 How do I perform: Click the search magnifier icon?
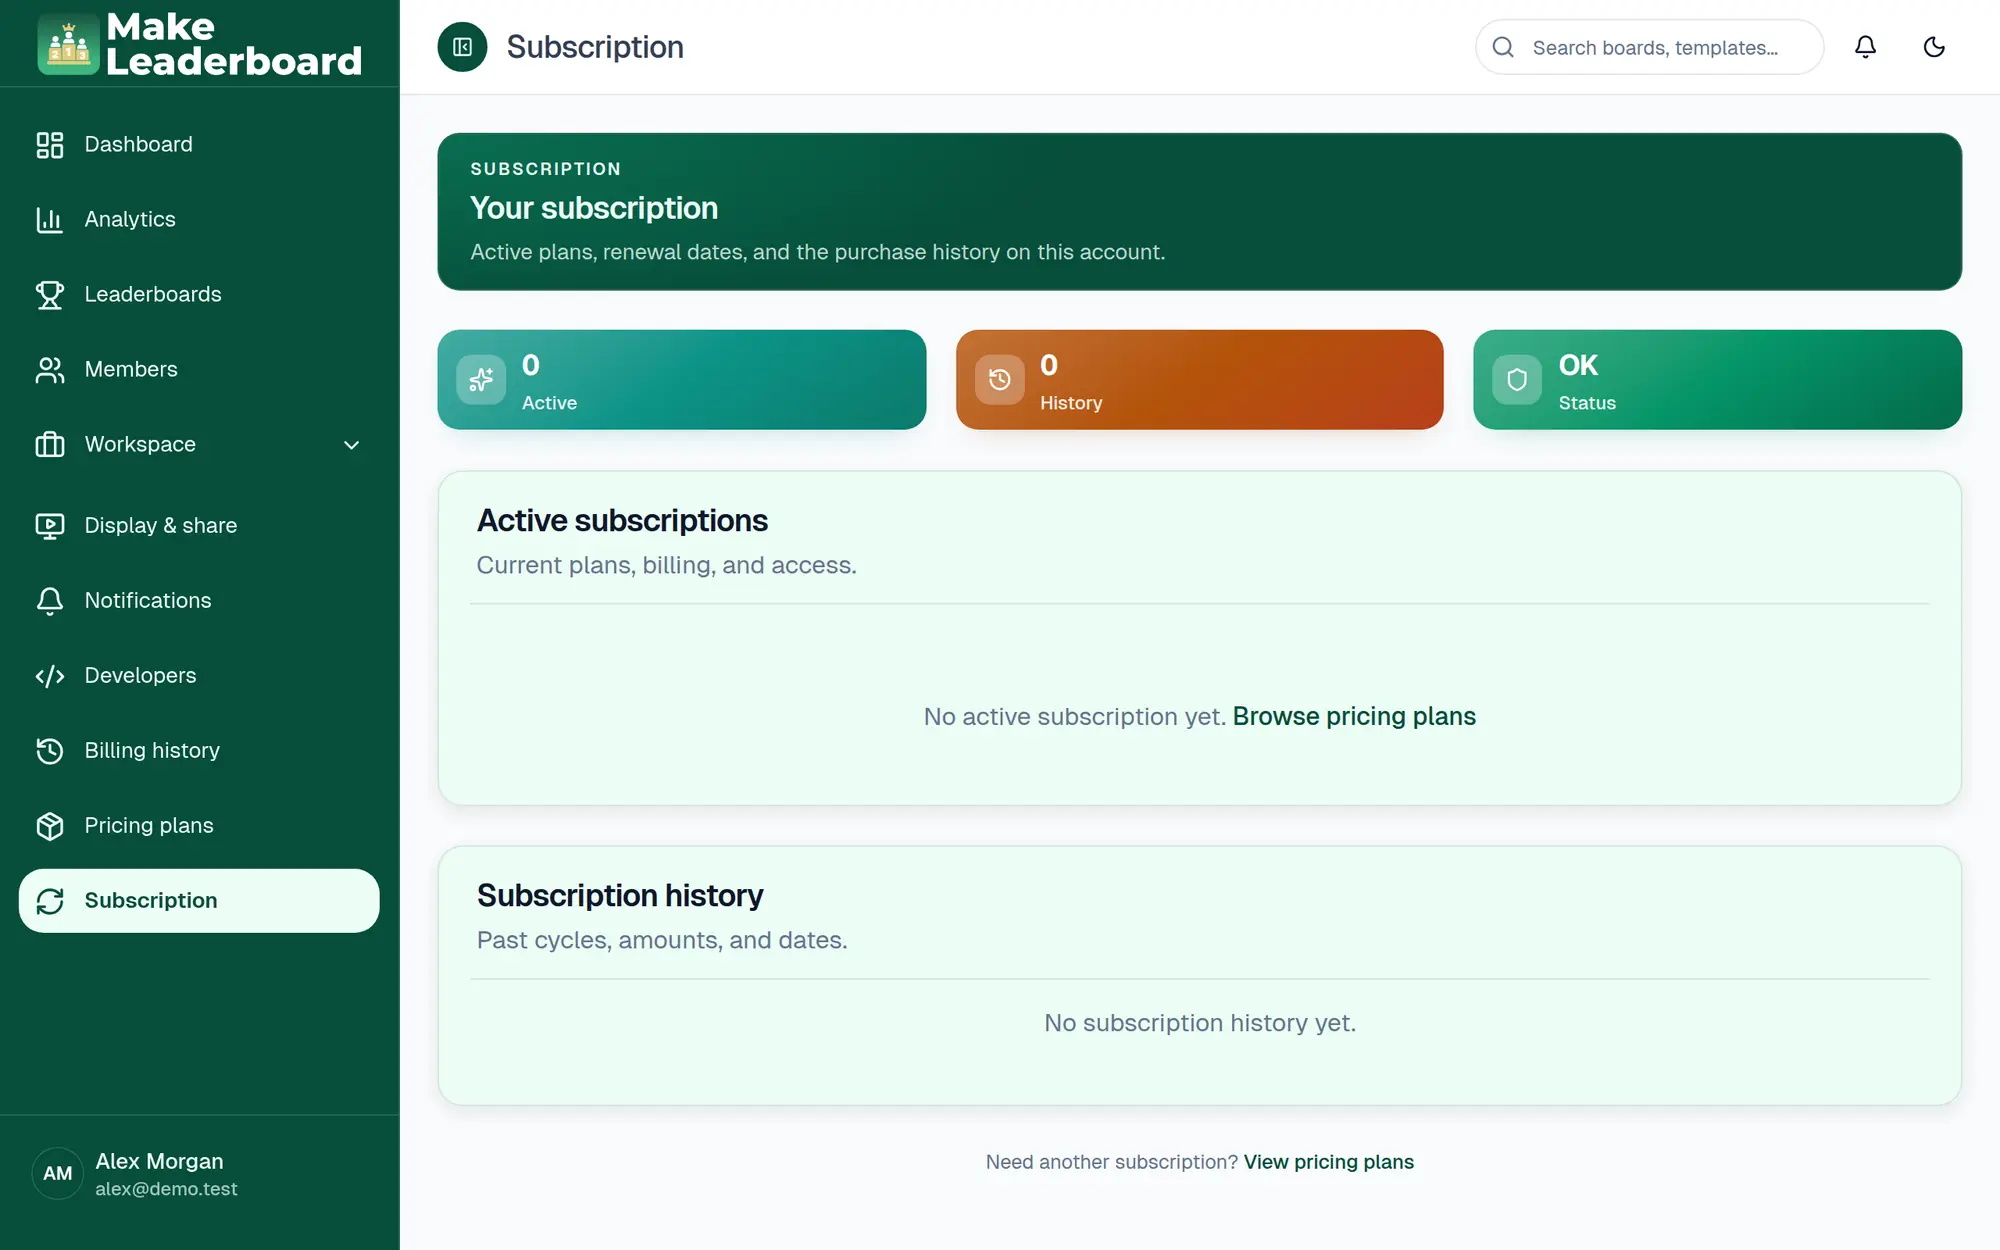coord(1503,47)
